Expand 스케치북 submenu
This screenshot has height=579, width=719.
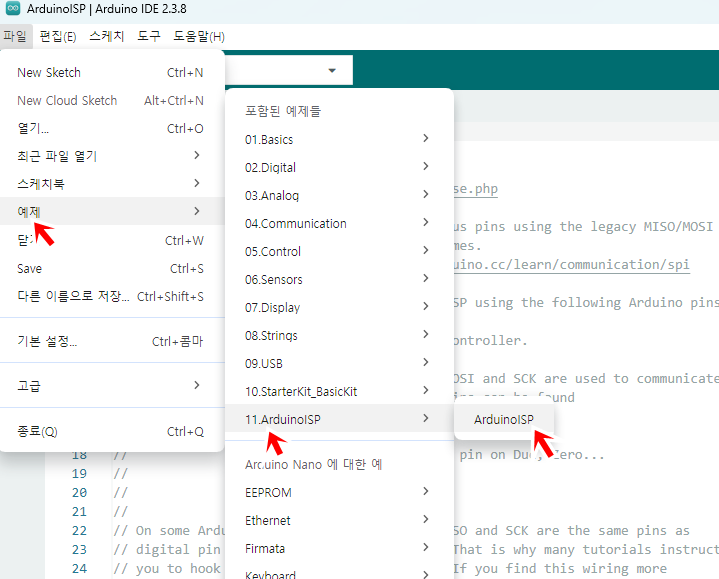[112, 184]
